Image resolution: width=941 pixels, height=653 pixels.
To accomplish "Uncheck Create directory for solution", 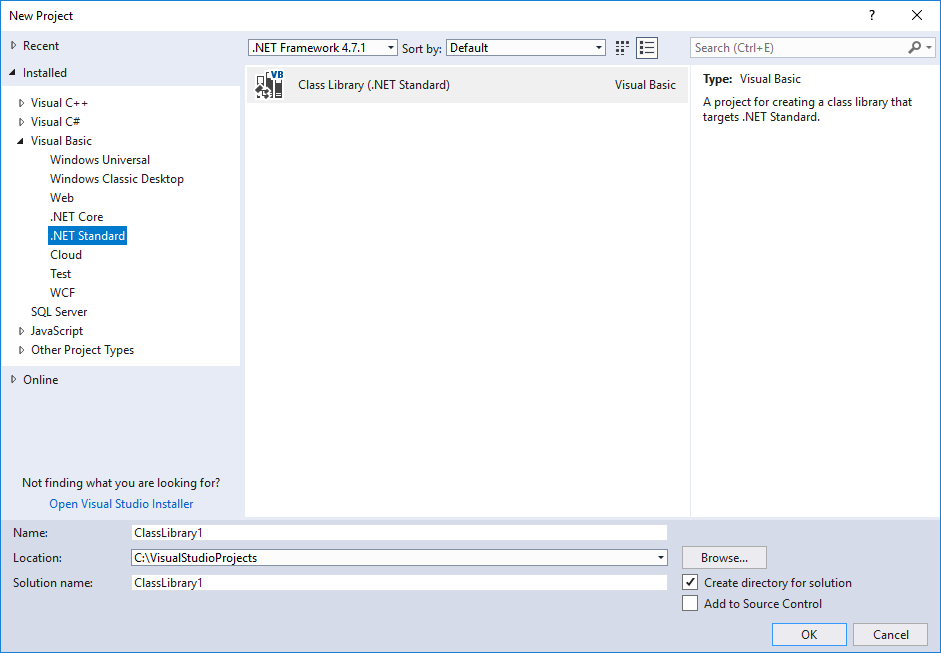I will coord(690,582).
